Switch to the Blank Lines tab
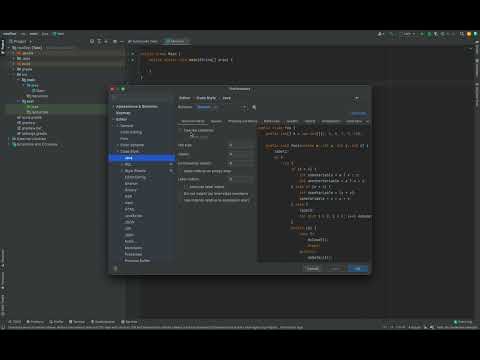The height and width of the screenshot is (360, 480). (x=272, y=121)
